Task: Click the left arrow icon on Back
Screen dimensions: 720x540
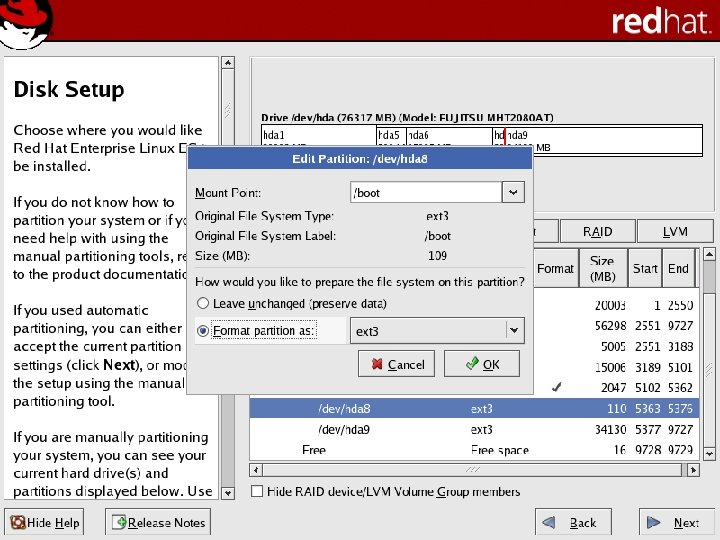Action: (x=549, y=522)
